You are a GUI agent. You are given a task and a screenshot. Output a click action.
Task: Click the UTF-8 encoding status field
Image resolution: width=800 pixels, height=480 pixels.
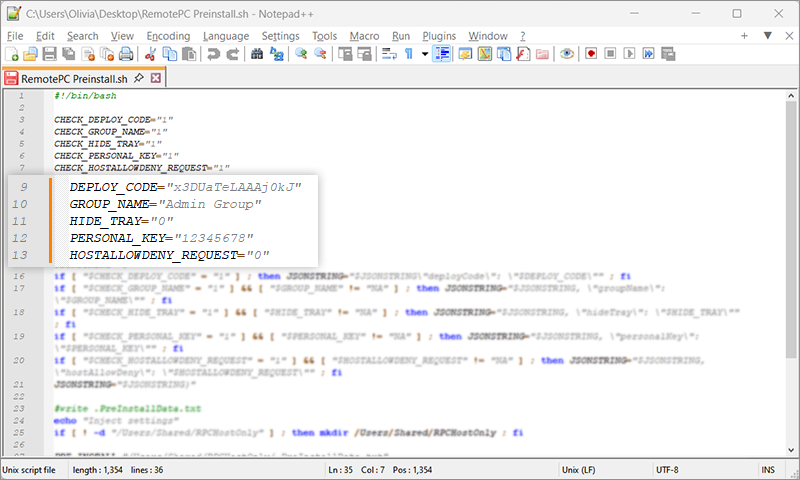(669, 469)
